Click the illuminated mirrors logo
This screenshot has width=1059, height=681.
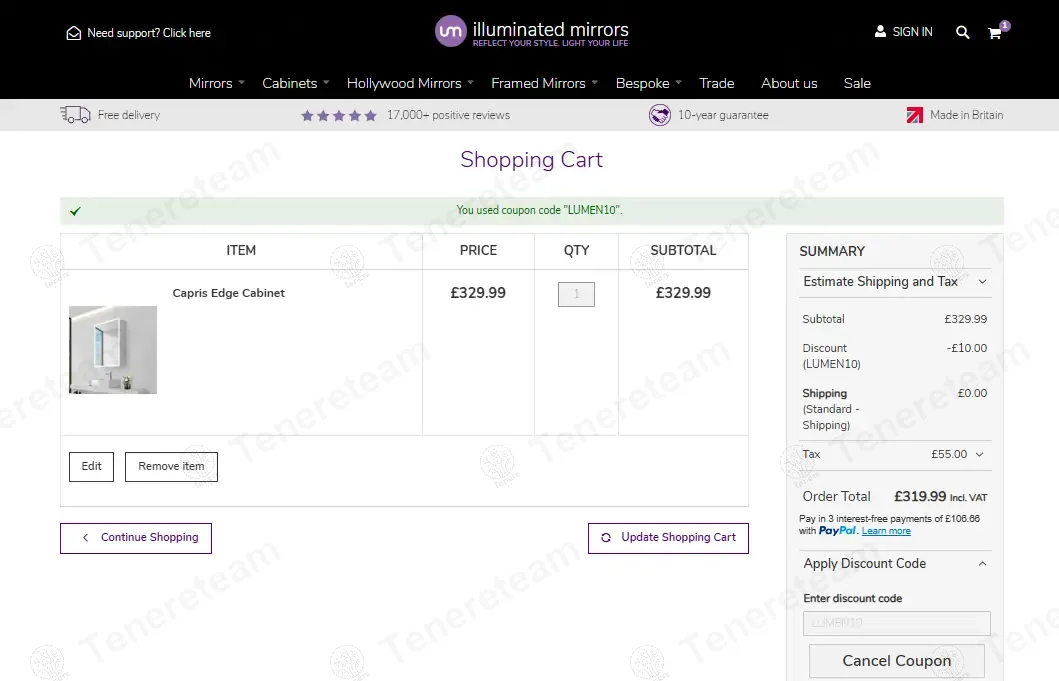coord(532,32)
